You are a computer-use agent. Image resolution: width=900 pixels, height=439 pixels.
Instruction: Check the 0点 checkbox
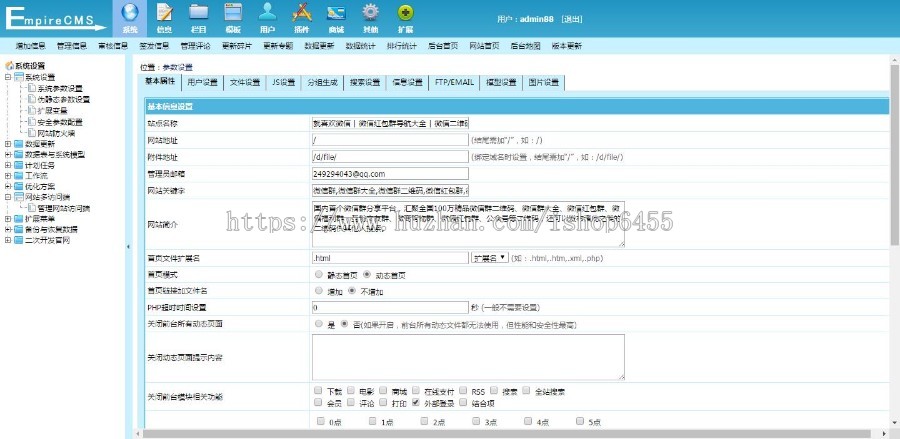(x=320, y=421)
